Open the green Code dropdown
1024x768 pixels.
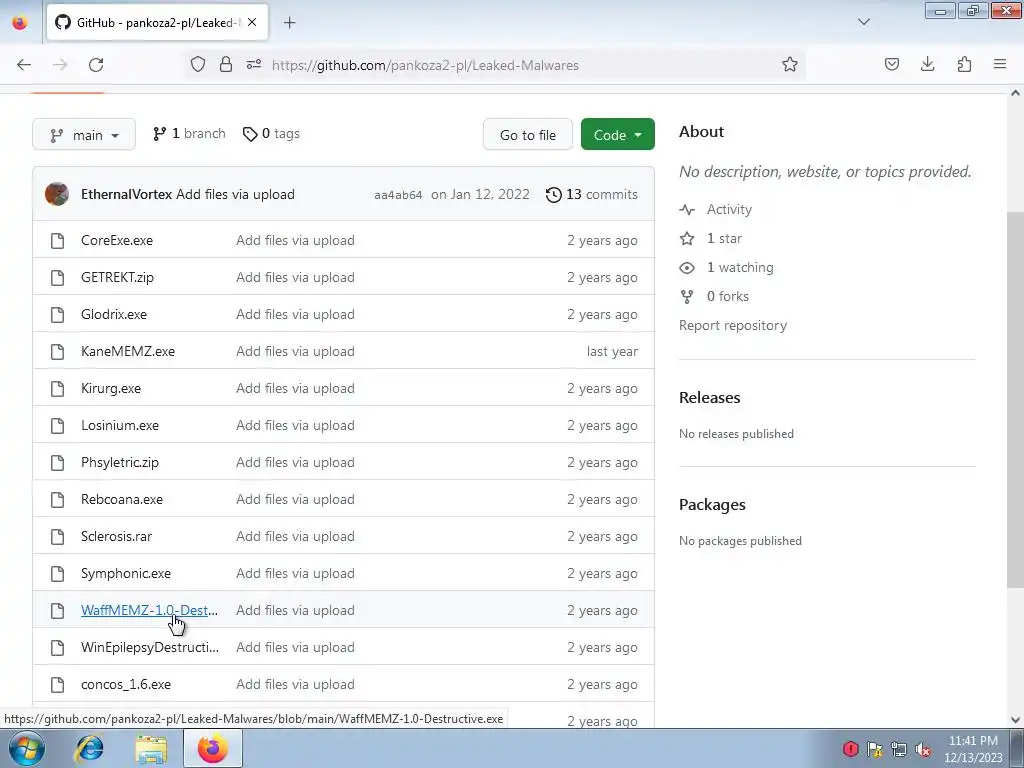pyautogui.click(x=618, y=135)
